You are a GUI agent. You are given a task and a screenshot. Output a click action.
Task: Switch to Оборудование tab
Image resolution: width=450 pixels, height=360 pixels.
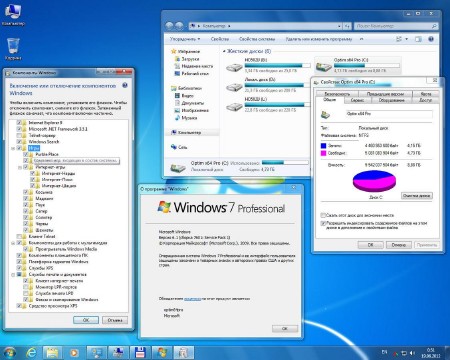click(391, 100)
